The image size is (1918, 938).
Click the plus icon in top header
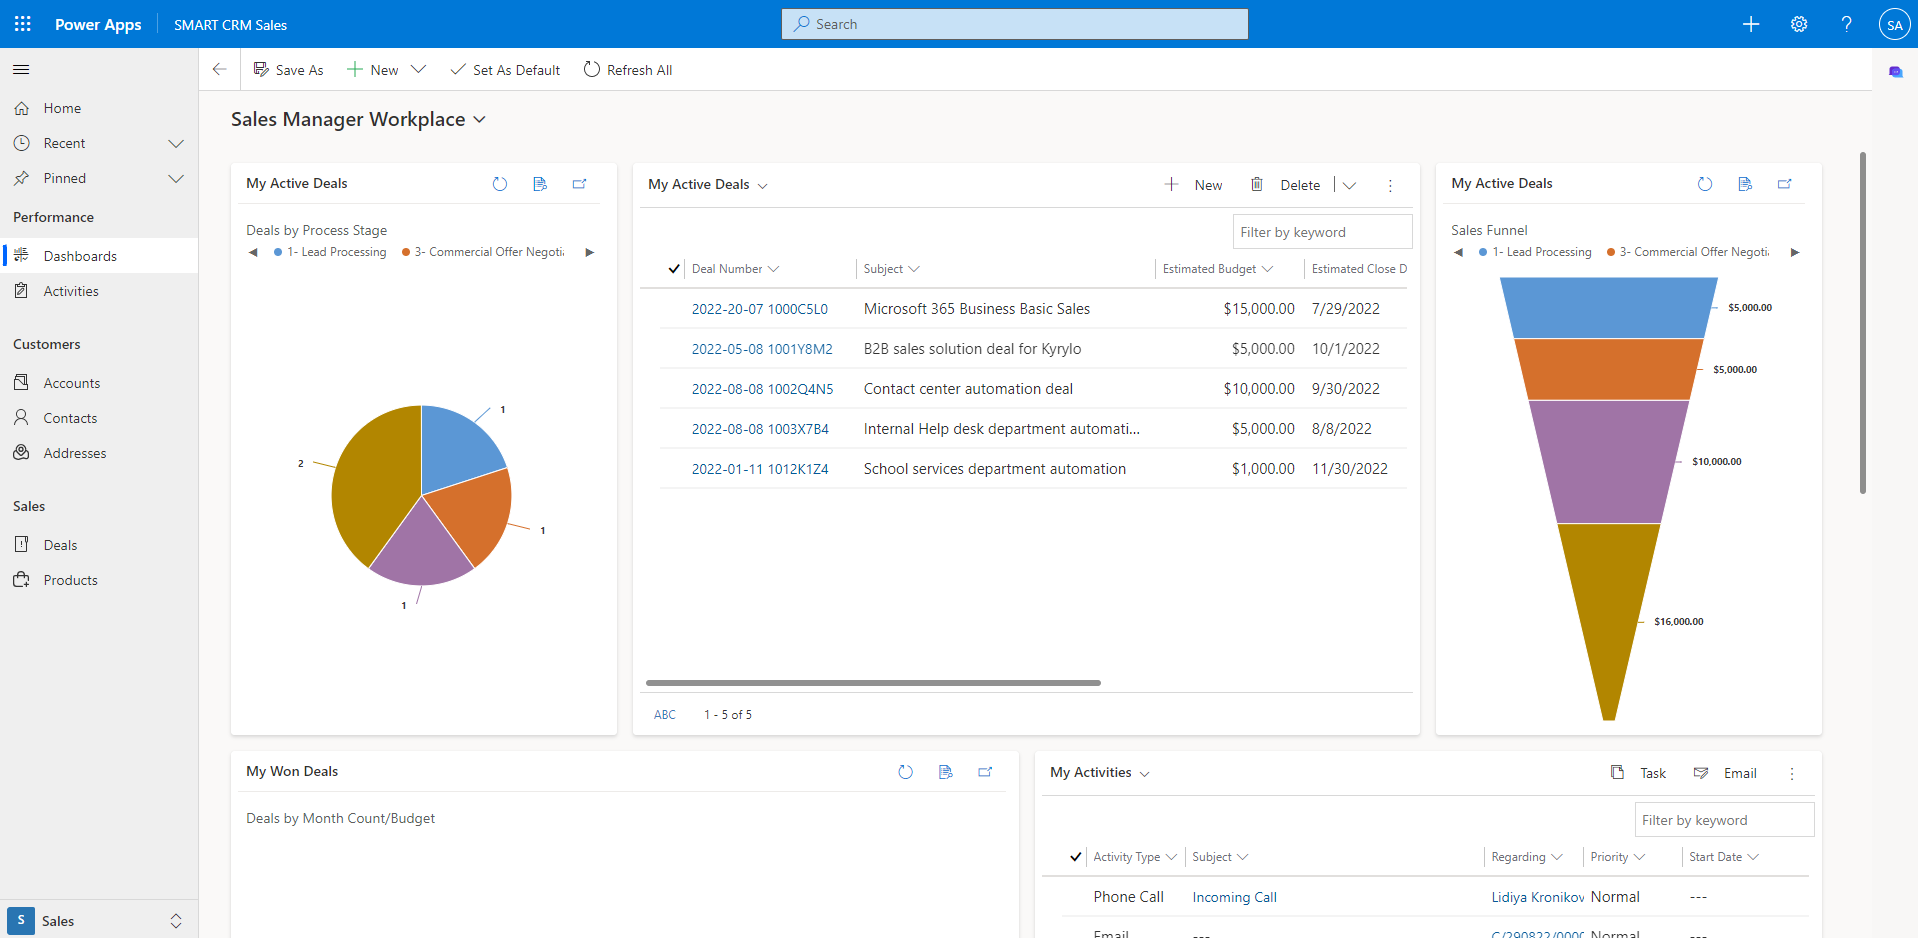coord(1750,24)
